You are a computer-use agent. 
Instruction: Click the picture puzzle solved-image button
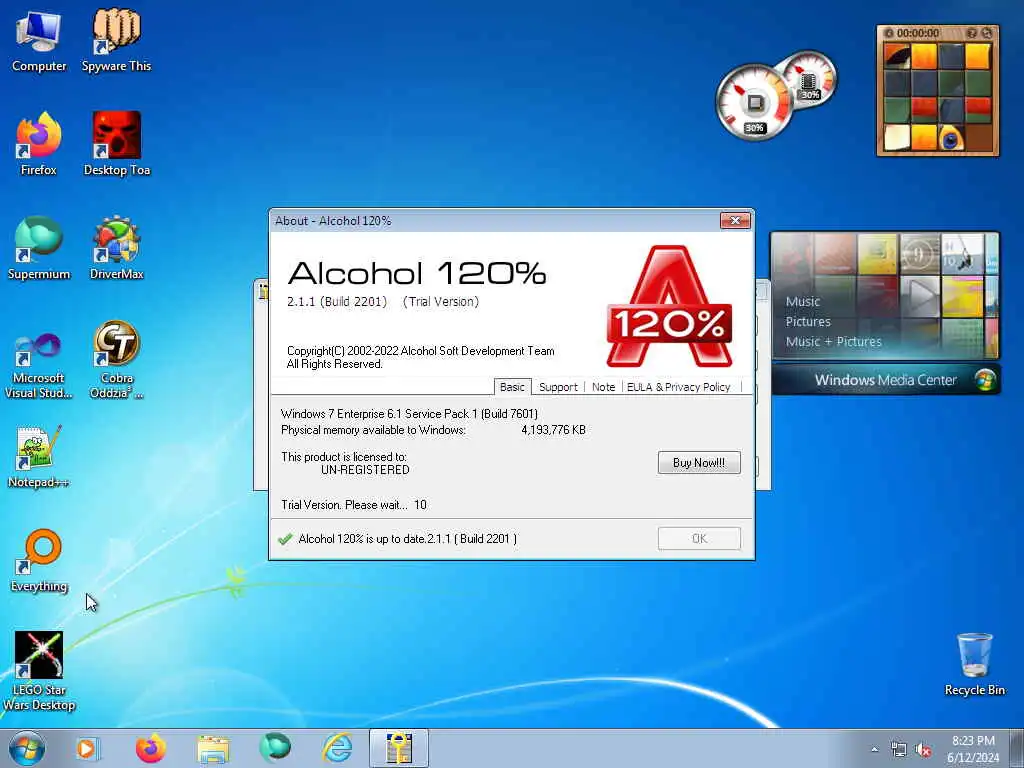971,33
